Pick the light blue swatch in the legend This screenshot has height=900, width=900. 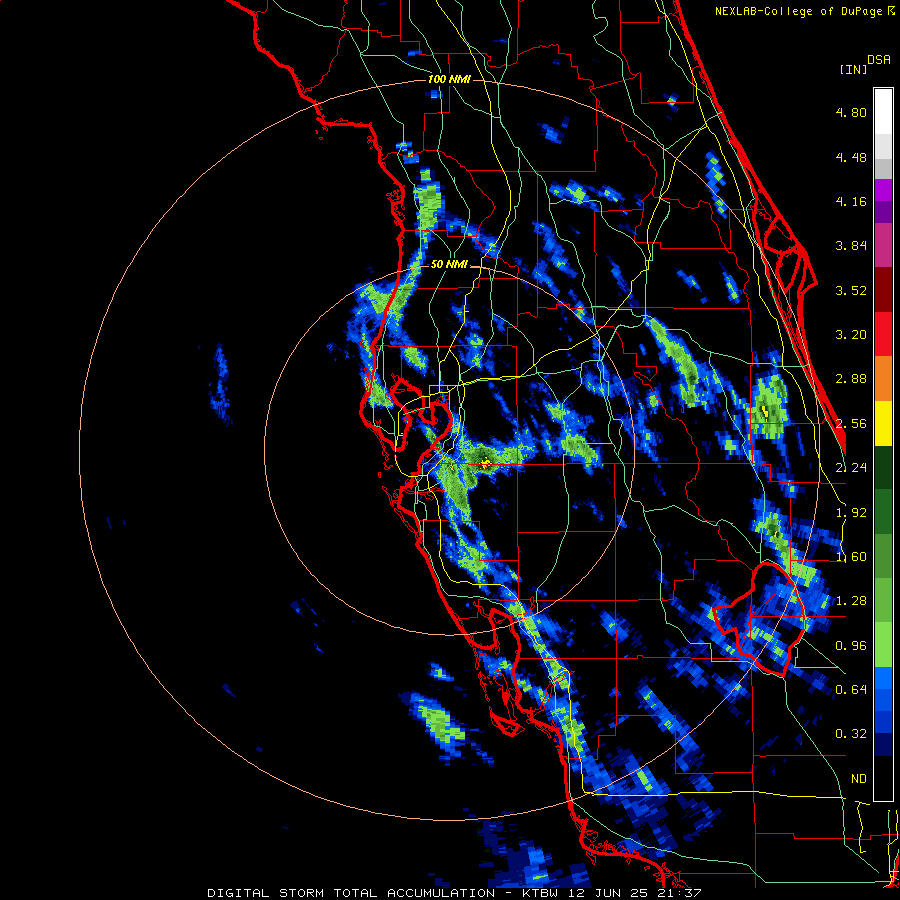tap(883, 678)
